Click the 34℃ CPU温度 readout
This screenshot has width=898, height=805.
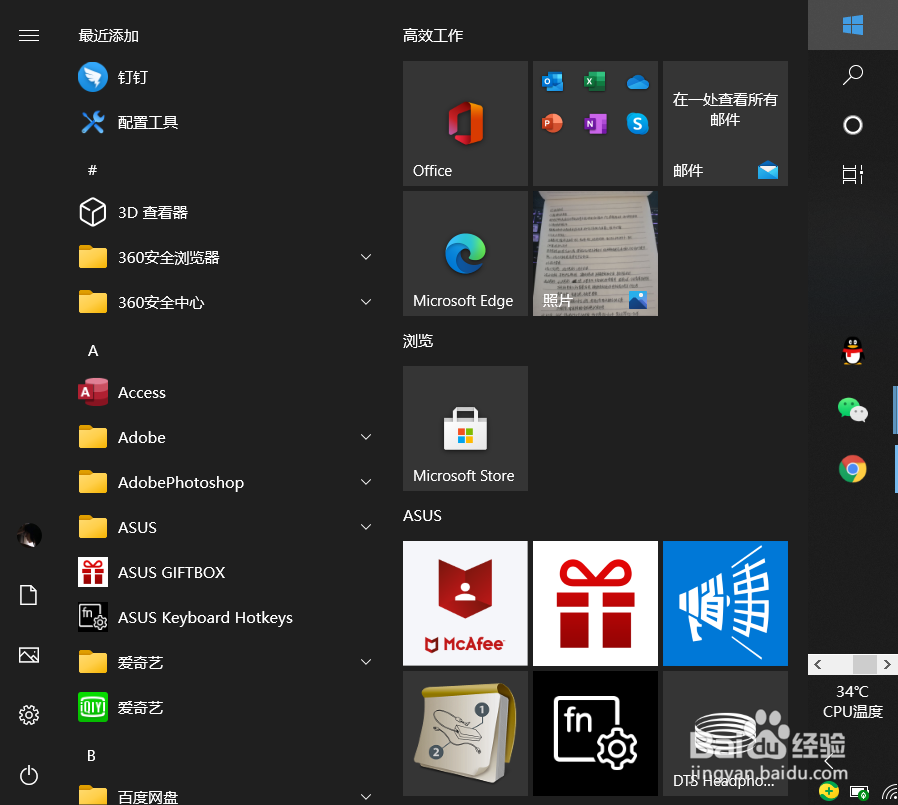pyautogui.click(x=853, y=701)
